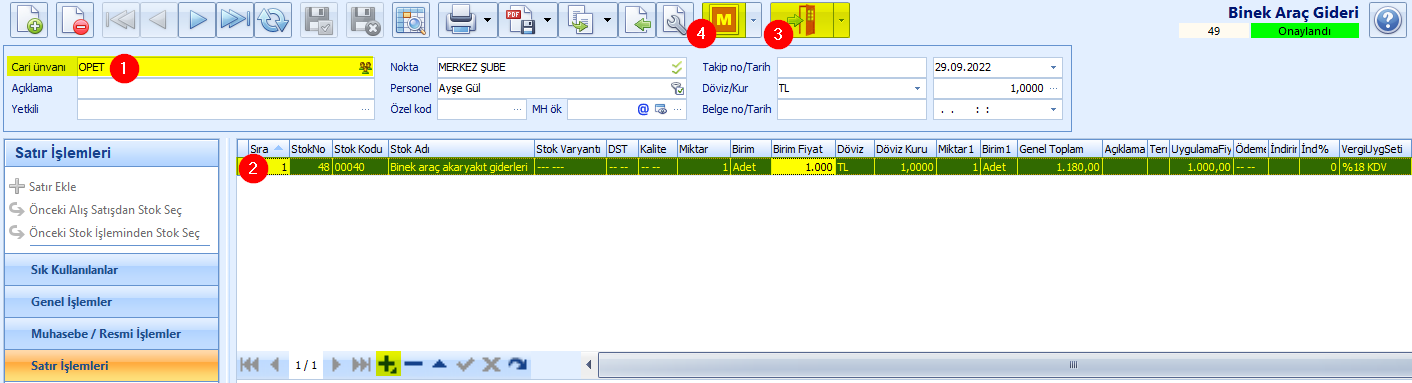Click the exit door icon
Screen dimensions: 1412x383
[802, 19]
